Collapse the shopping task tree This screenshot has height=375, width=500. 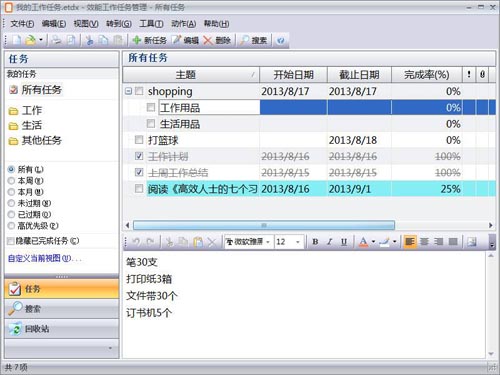pos(128,91)
